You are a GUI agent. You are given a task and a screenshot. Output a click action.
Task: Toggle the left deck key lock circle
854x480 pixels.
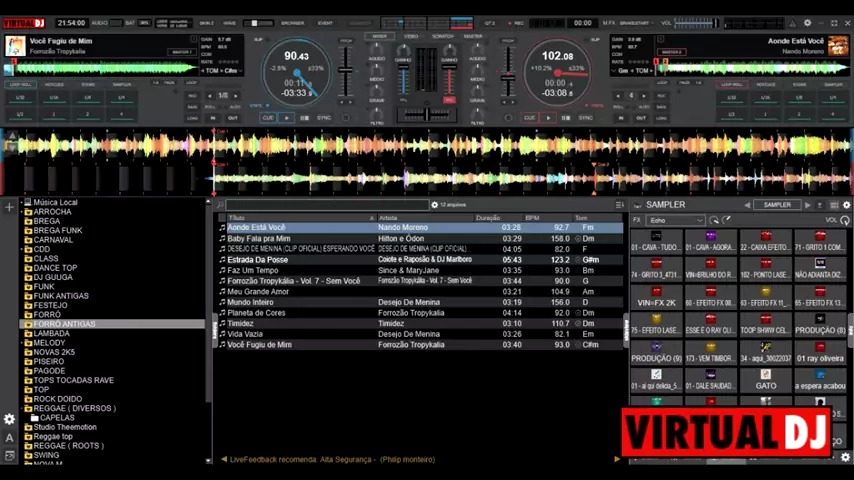(346, 118)
